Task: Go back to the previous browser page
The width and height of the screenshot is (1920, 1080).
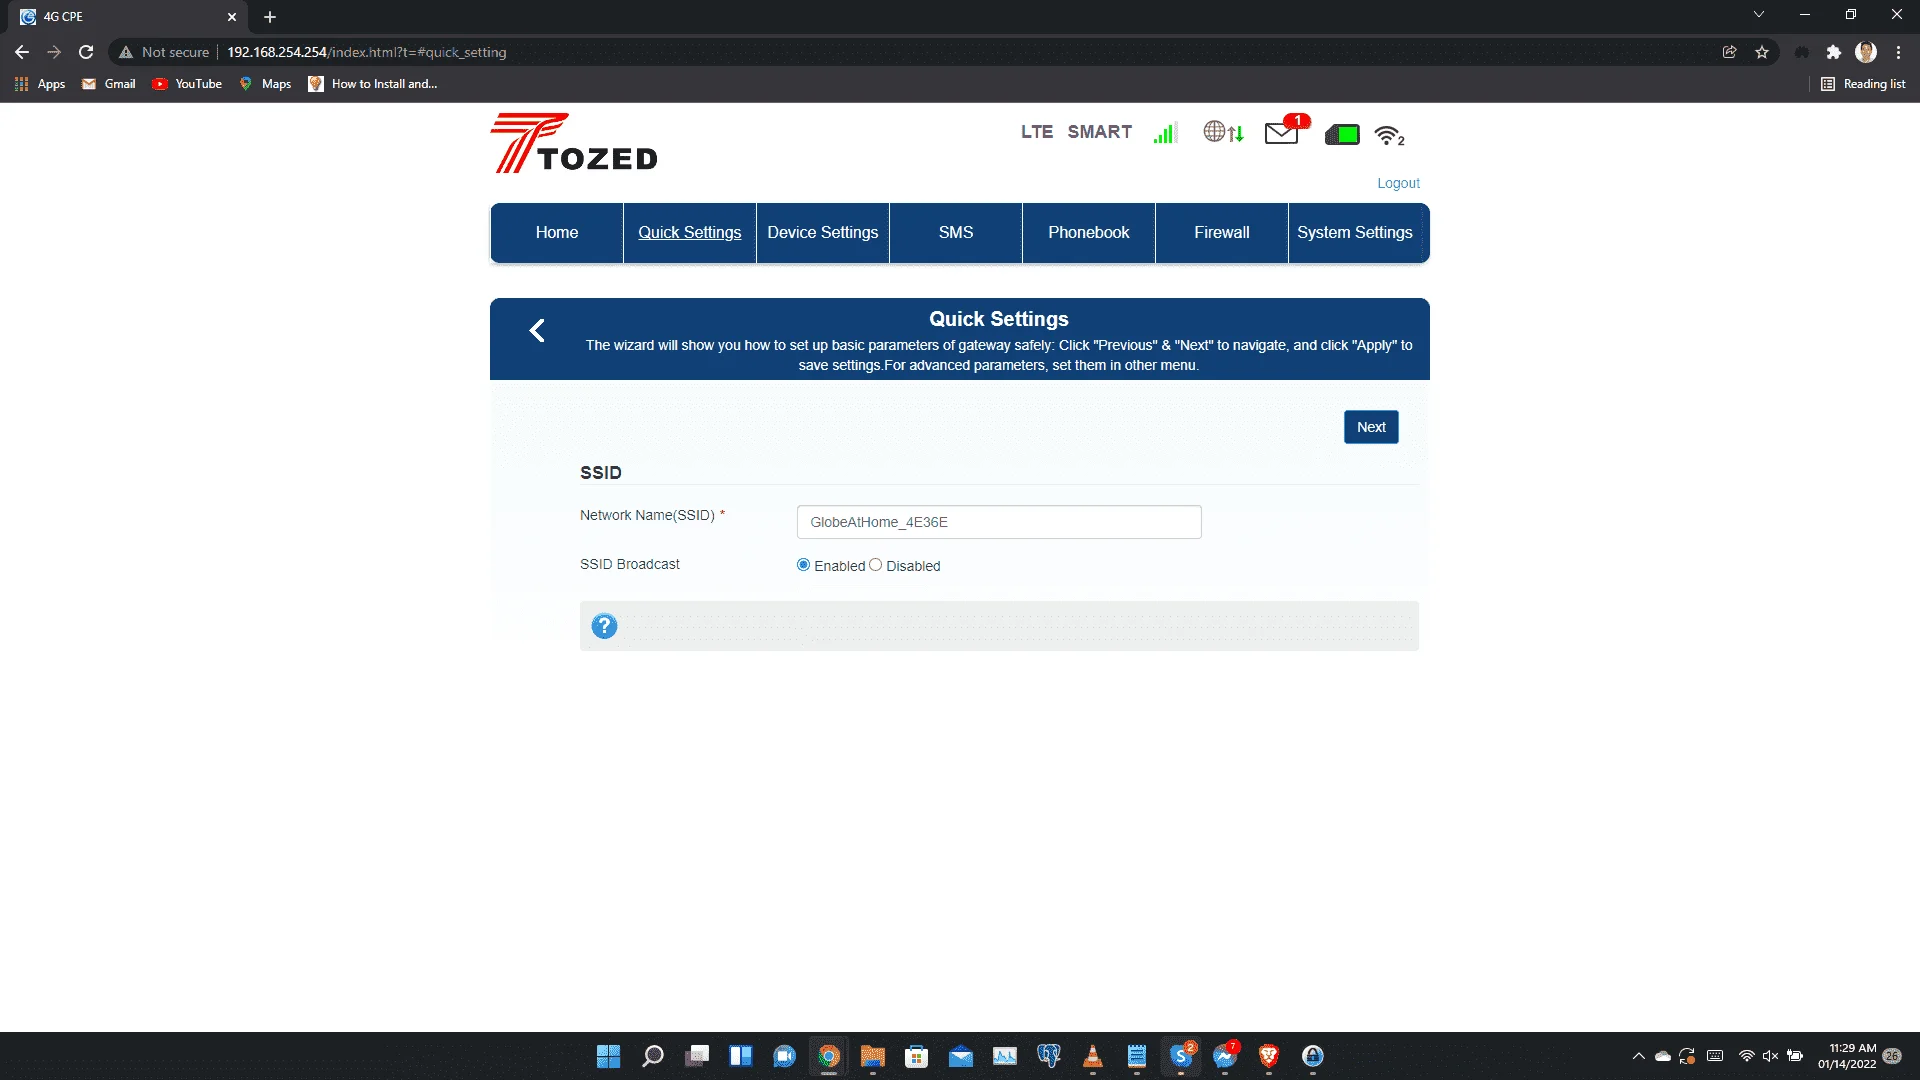Action: (x=22, y=52)
